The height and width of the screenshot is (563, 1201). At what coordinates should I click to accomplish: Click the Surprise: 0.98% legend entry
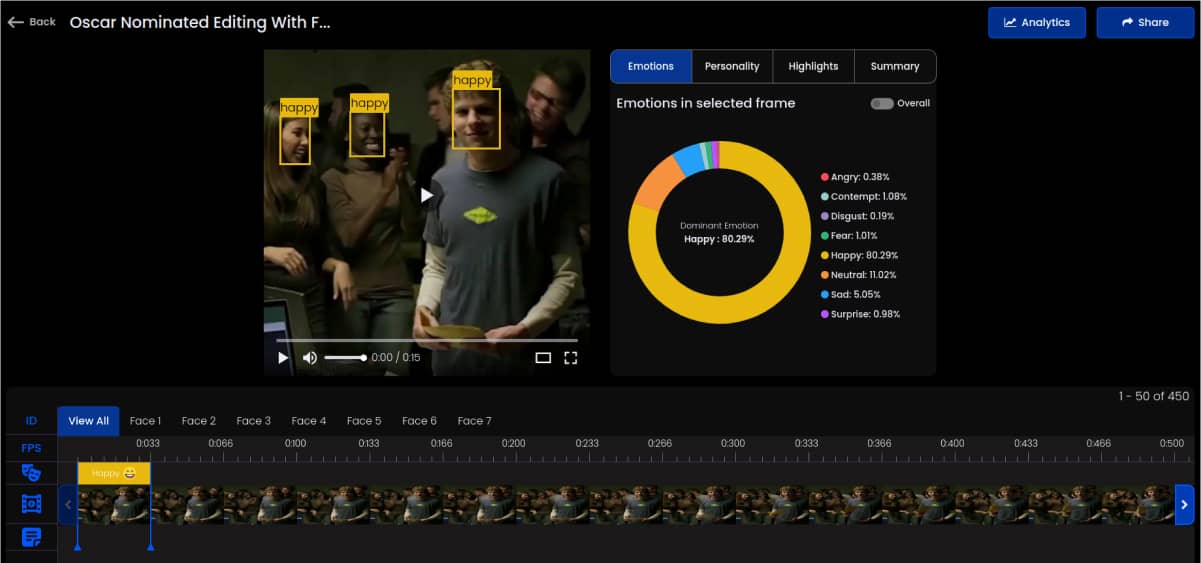860,314
